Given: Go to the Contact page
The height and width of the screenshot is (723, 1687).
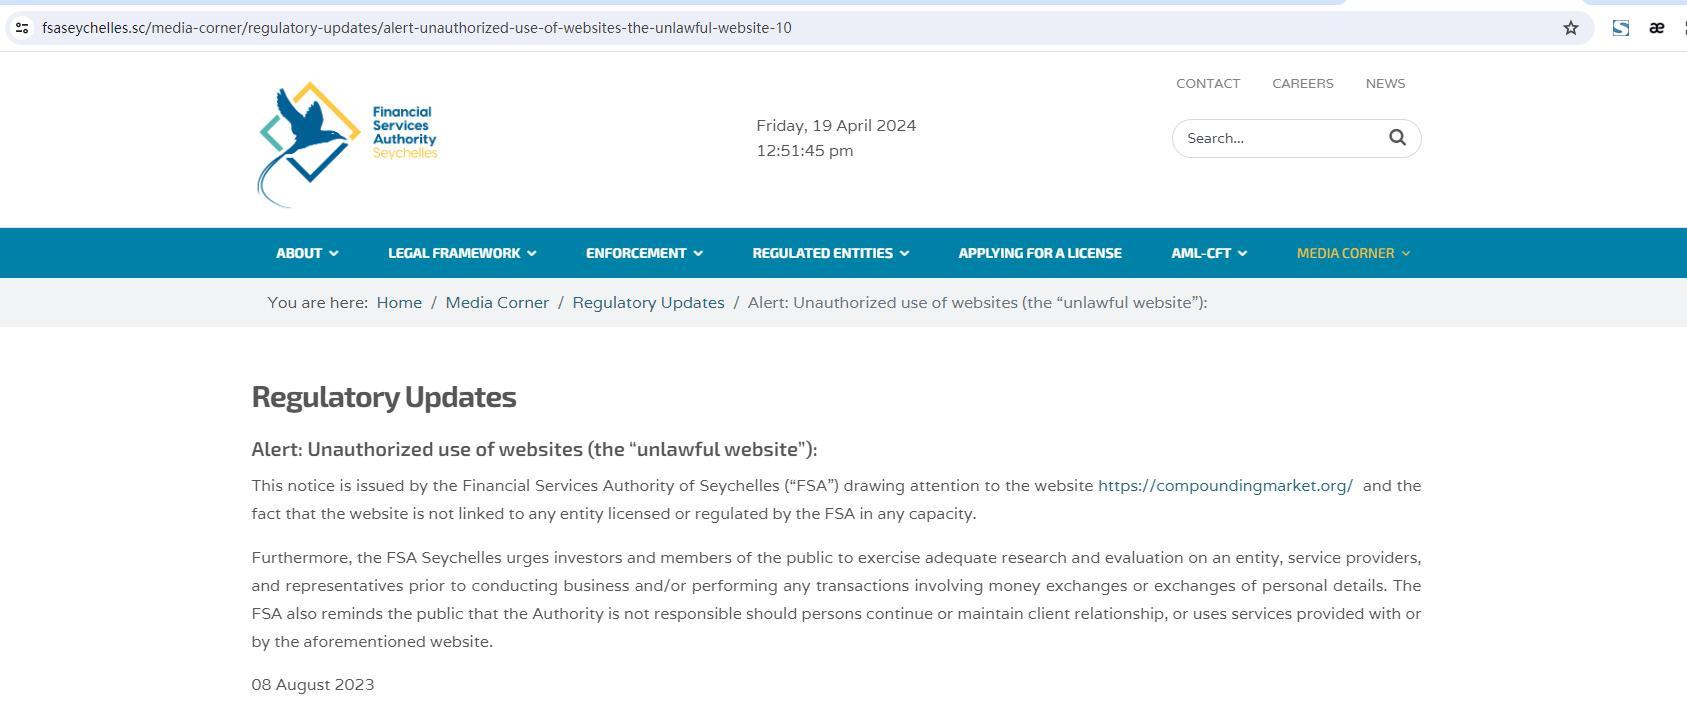Looking at the screenshot, I should pos(1207,84).
